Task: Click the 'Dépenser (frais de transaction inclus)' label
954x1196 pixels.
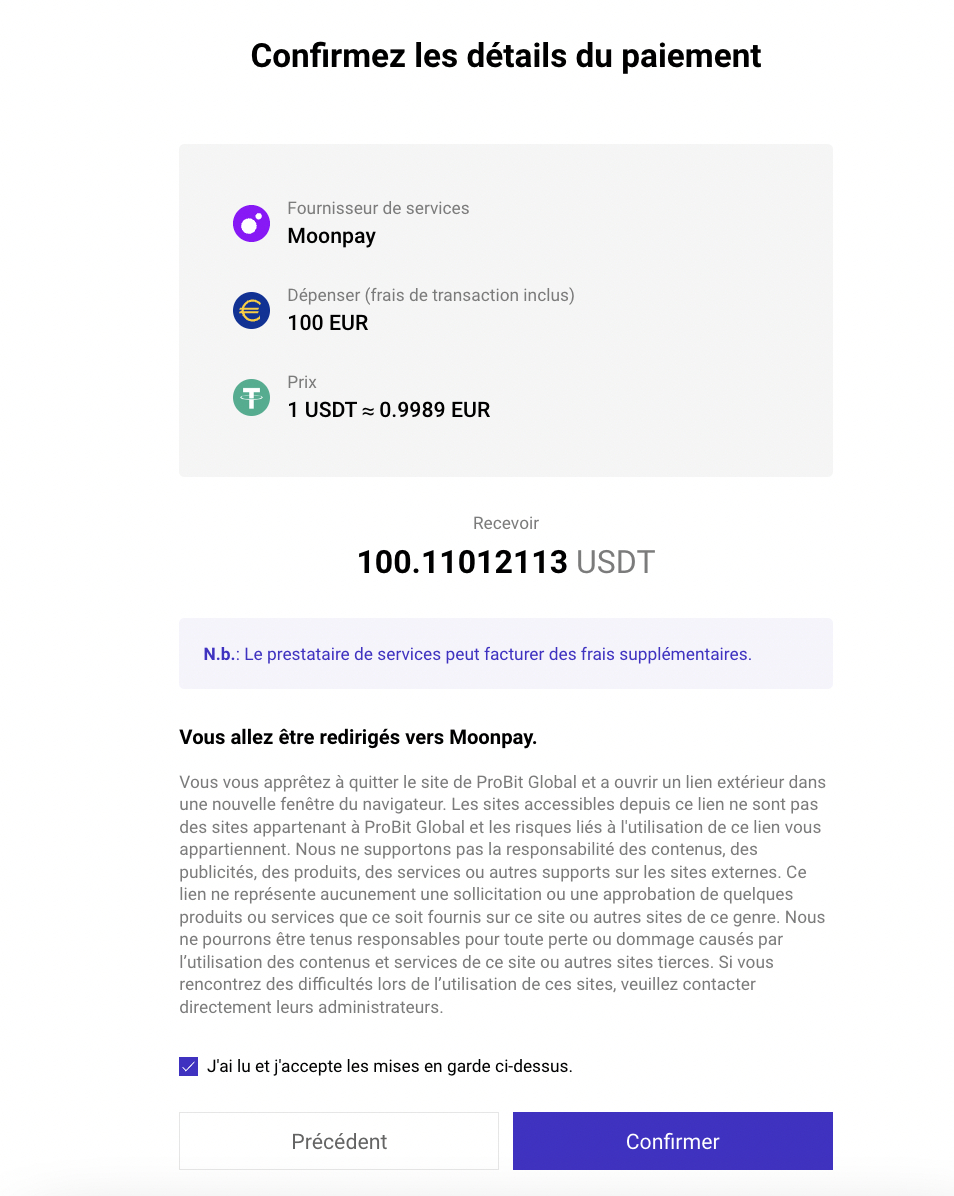Action: tap(431, 295)
